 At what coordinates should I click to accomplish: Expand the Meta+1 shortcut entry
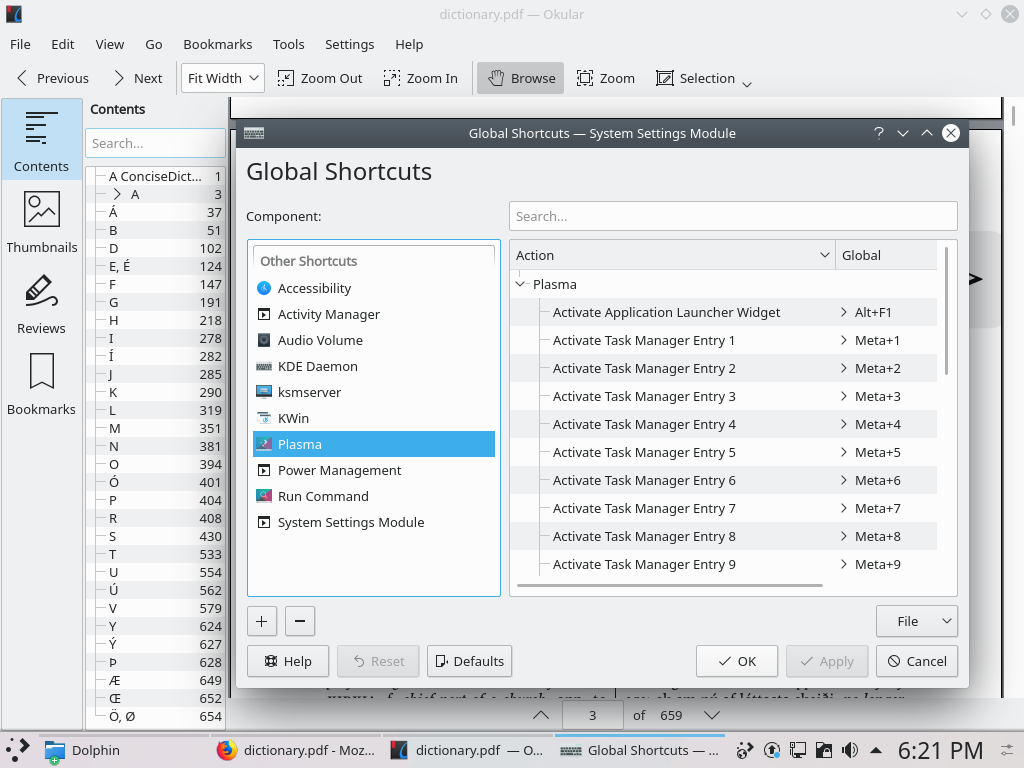[x=843, y=340]
